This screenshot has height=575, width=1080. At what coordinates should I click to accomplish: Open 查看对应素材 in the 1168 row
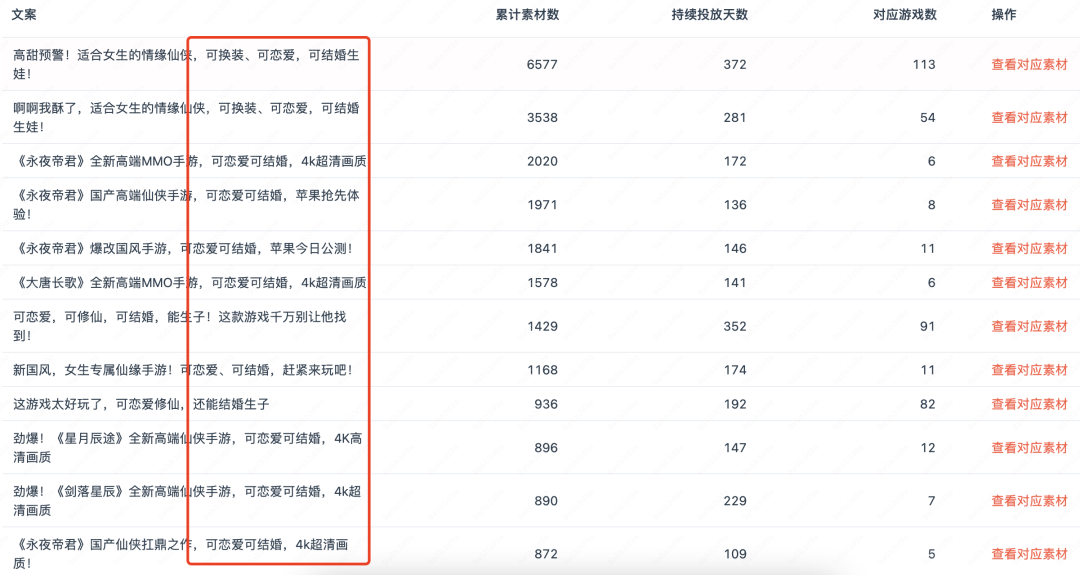click(x=1029, y=370)
